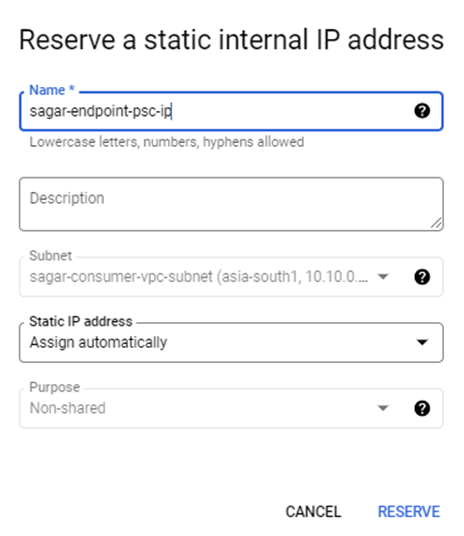
Task: Expand the Subnet dropdown arrow
Action: (383, 276)
